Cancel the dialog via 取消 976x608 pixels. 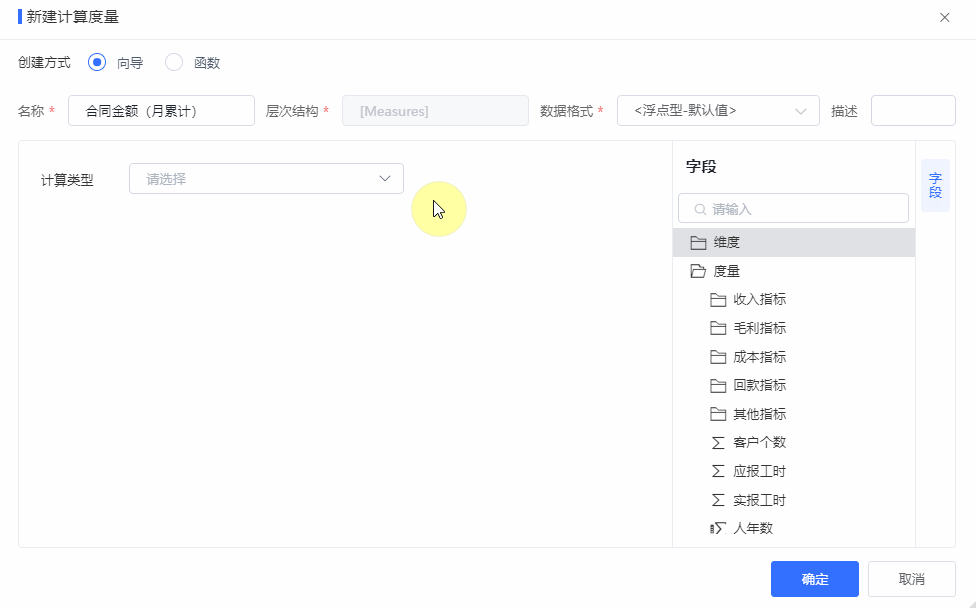tap(911, 579)
